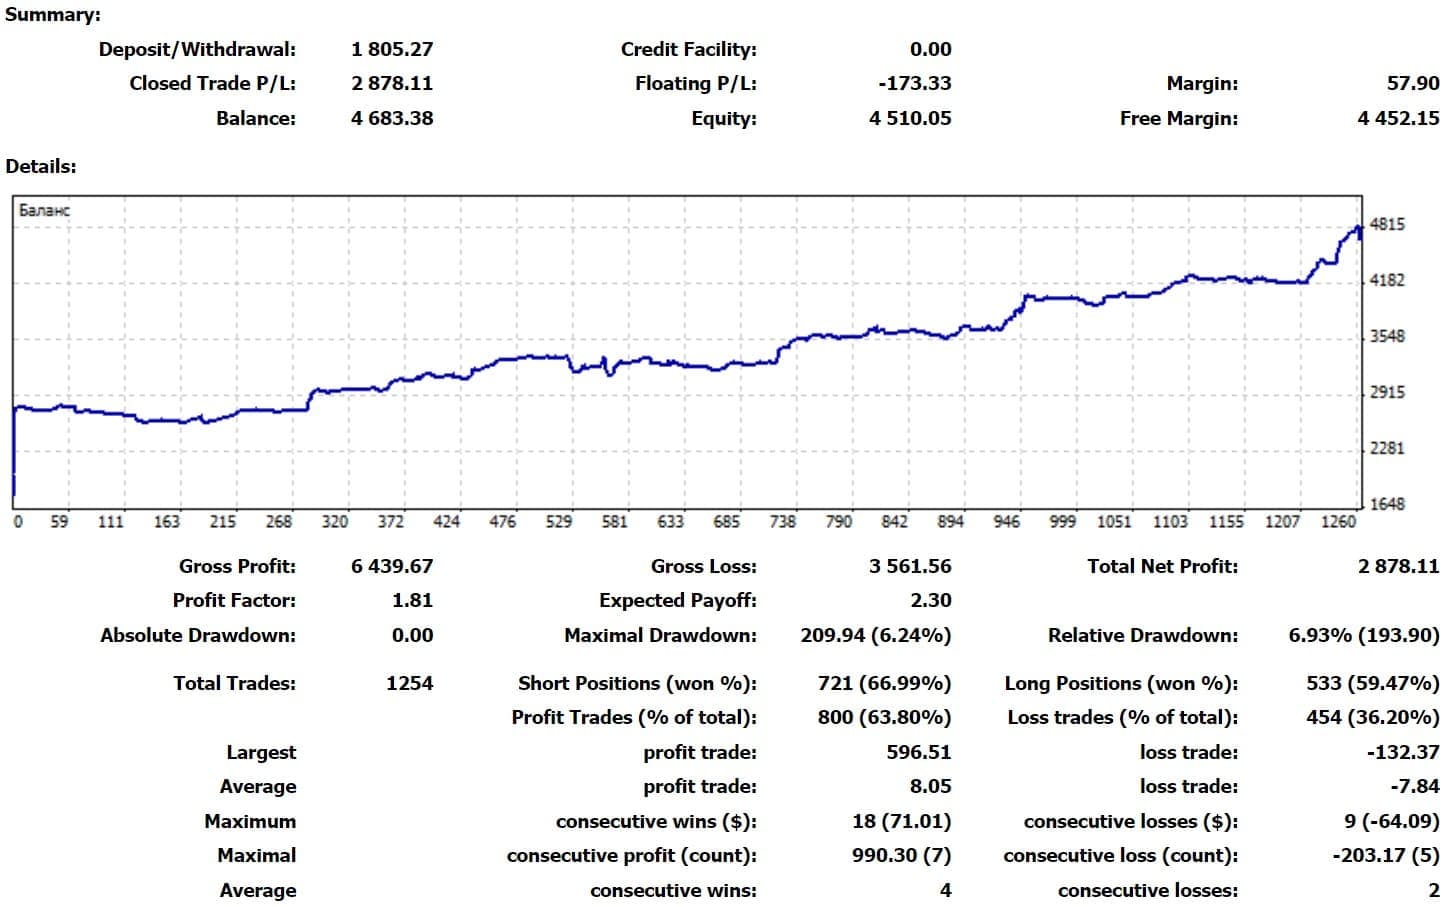Select the Balance value 4 683.38
Image resolution: width=1452 pixels, height=907 pixels.
pos(392,118)
